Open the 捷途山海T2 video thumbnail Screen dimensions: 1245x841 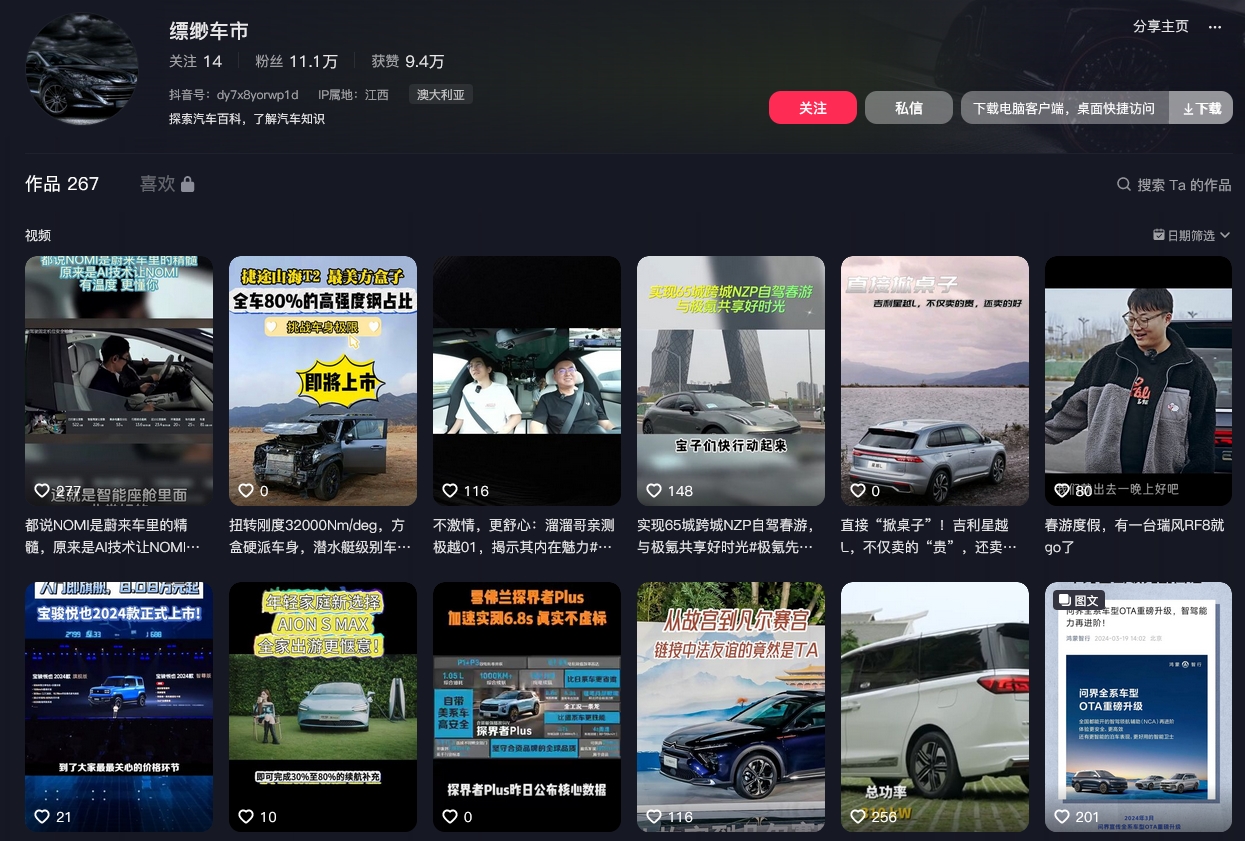coord(323,381)
